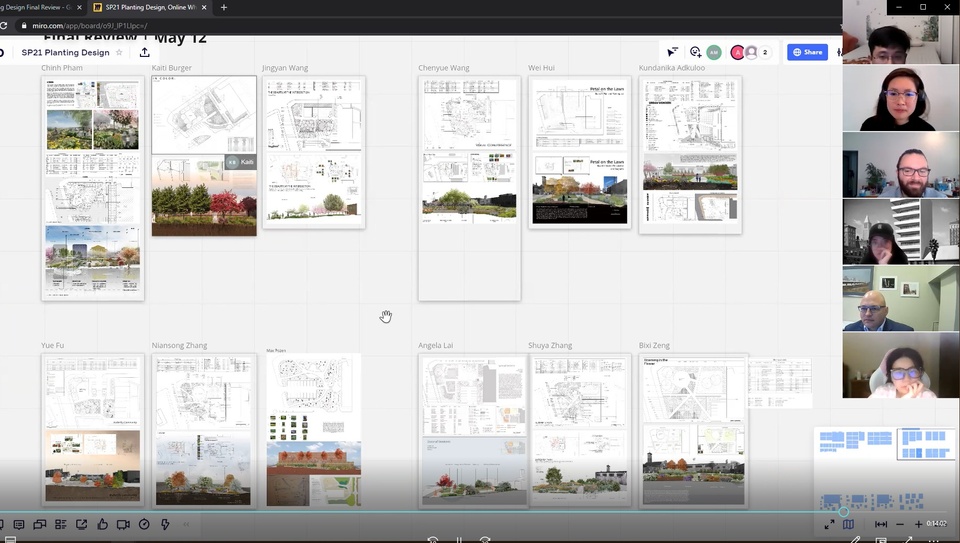Zoom in with the plus button
Screen dimensions: 960x543
tap(918, 525)
